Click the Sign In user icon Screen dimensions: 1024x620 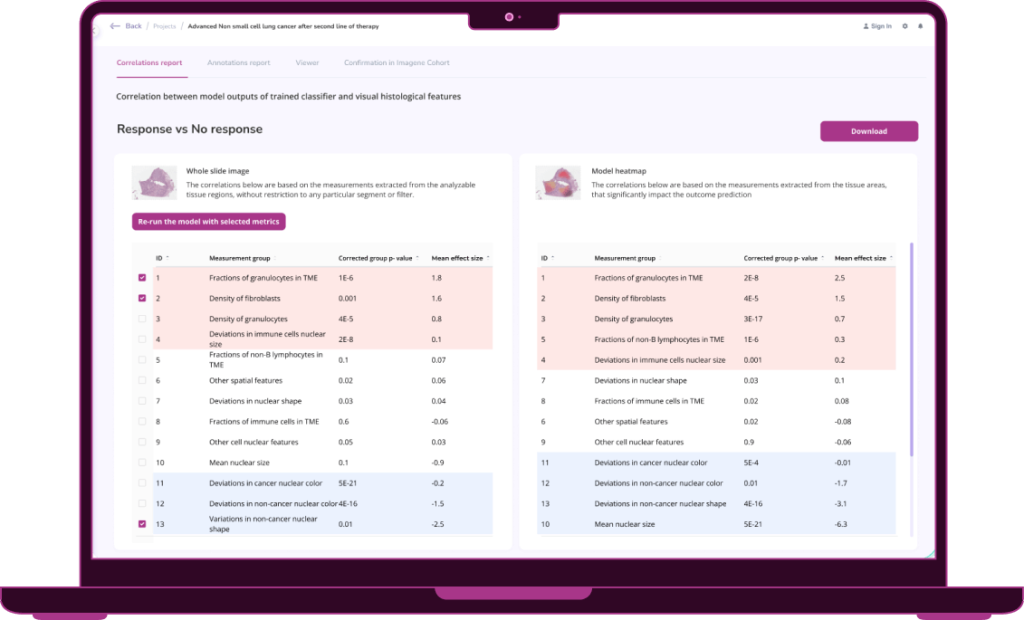point(866,26)
